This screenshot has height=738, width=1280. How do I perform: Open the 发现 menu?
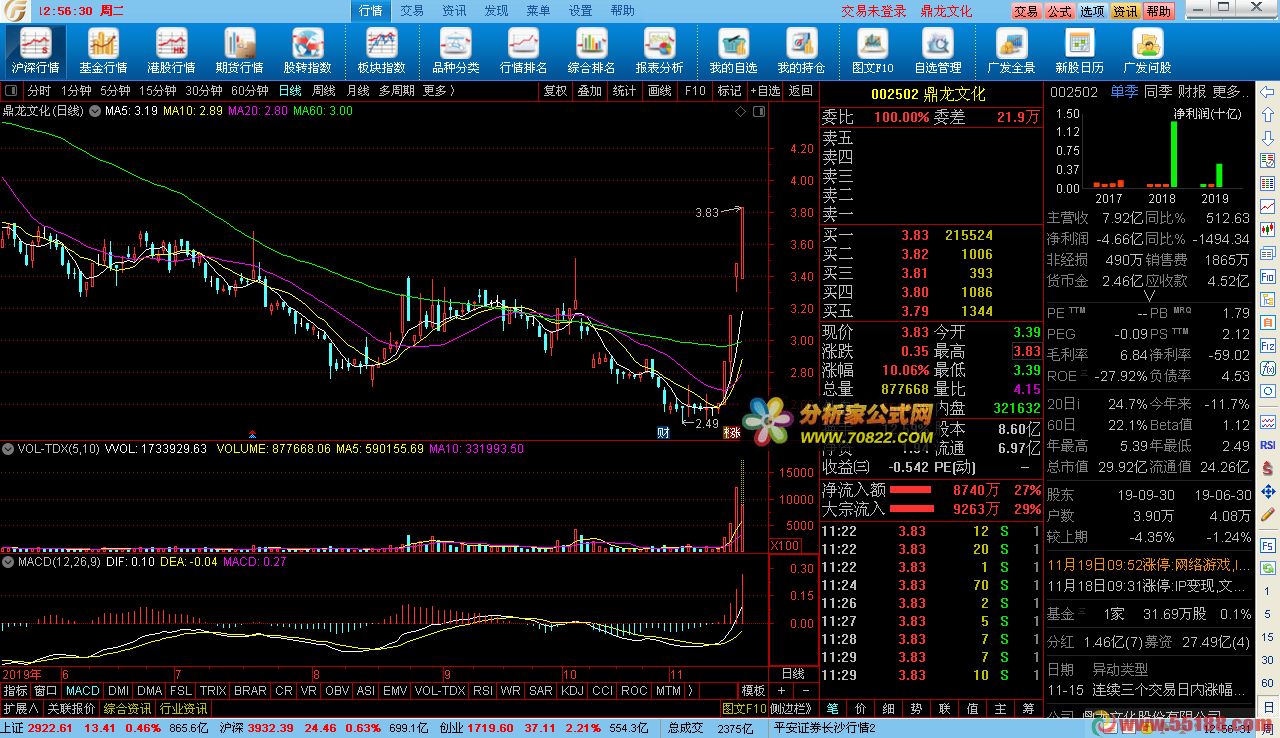tap(496, 11)
